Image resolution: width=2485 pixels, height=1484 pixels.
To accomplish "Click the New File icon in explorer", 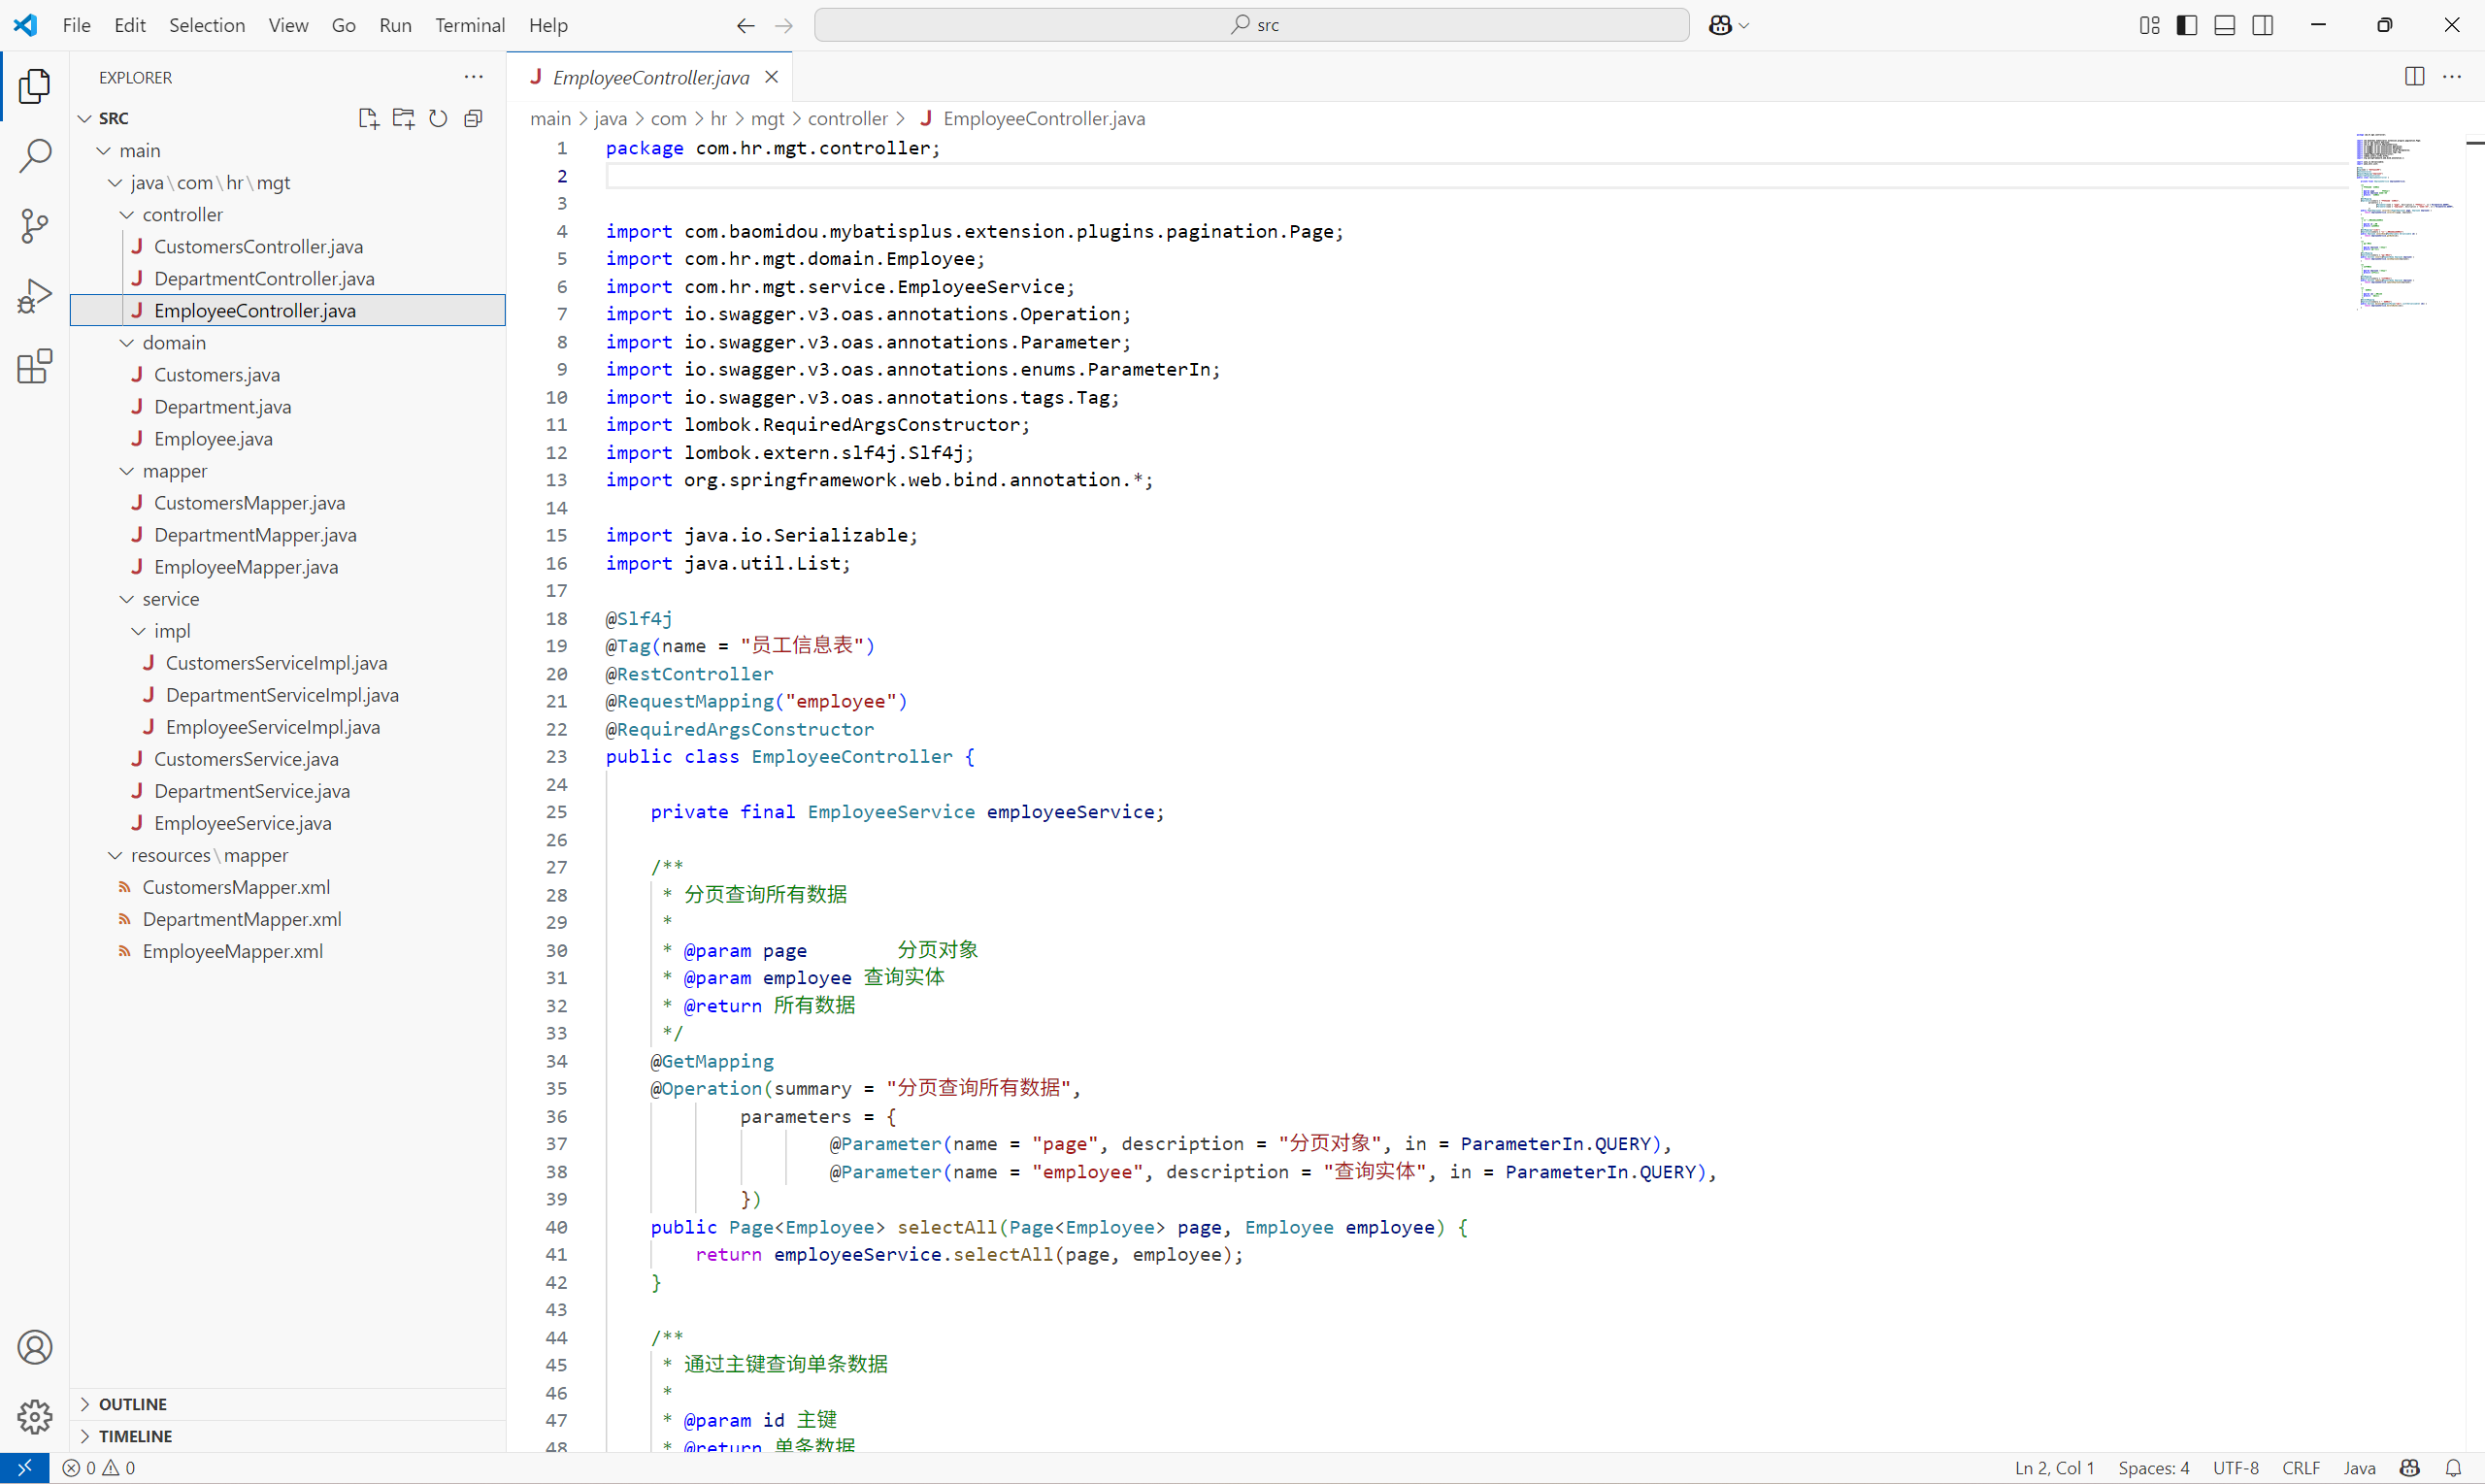I will click(x=368, y=118).
